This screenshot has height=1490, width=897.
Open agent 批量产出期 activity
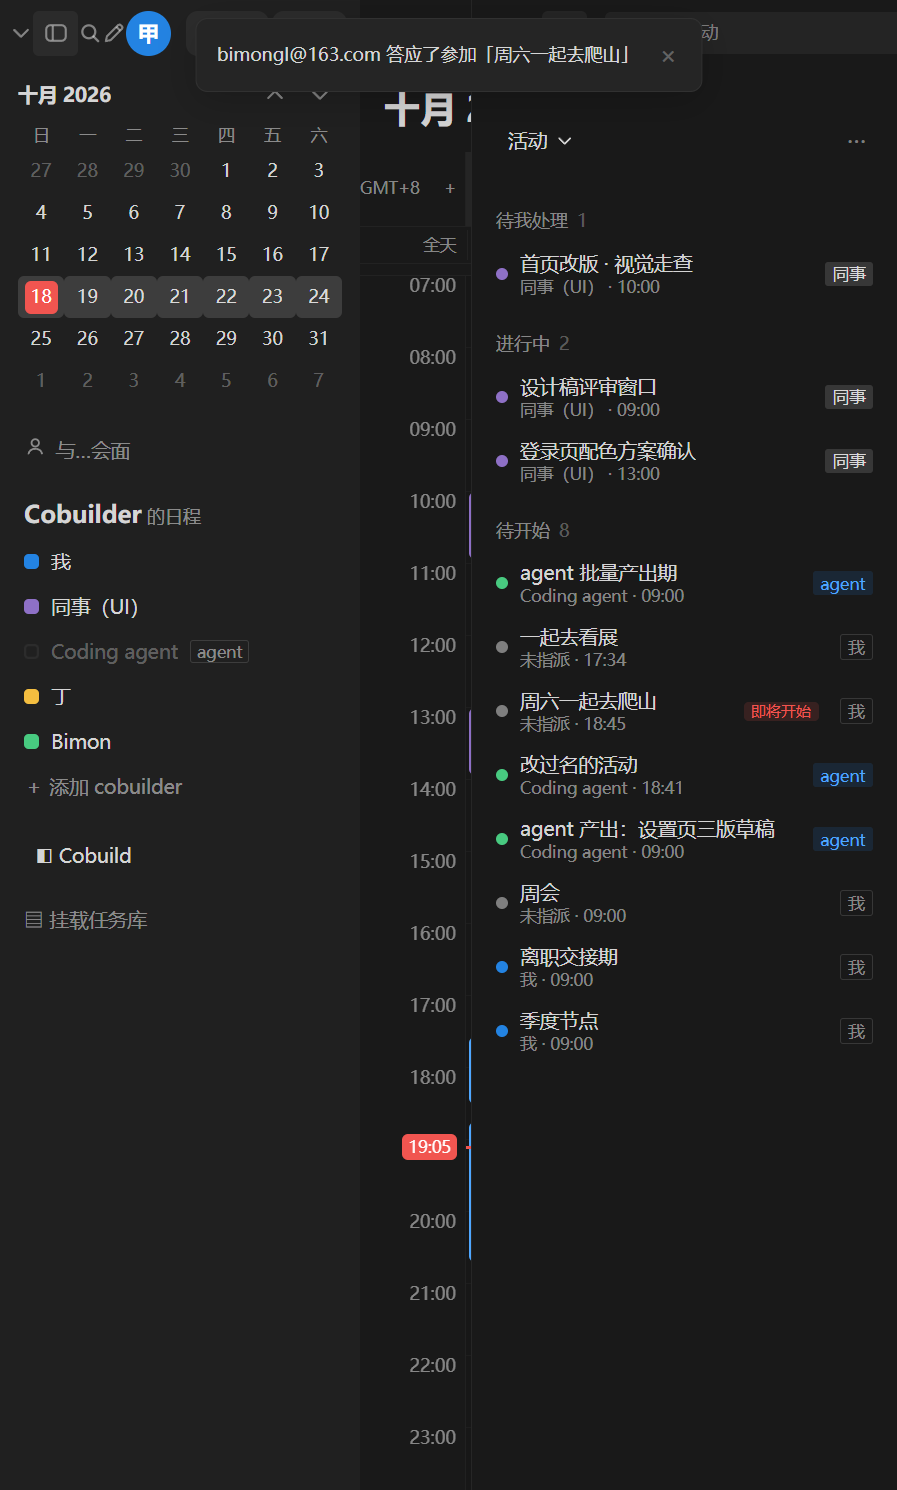[x=684, y=583]
